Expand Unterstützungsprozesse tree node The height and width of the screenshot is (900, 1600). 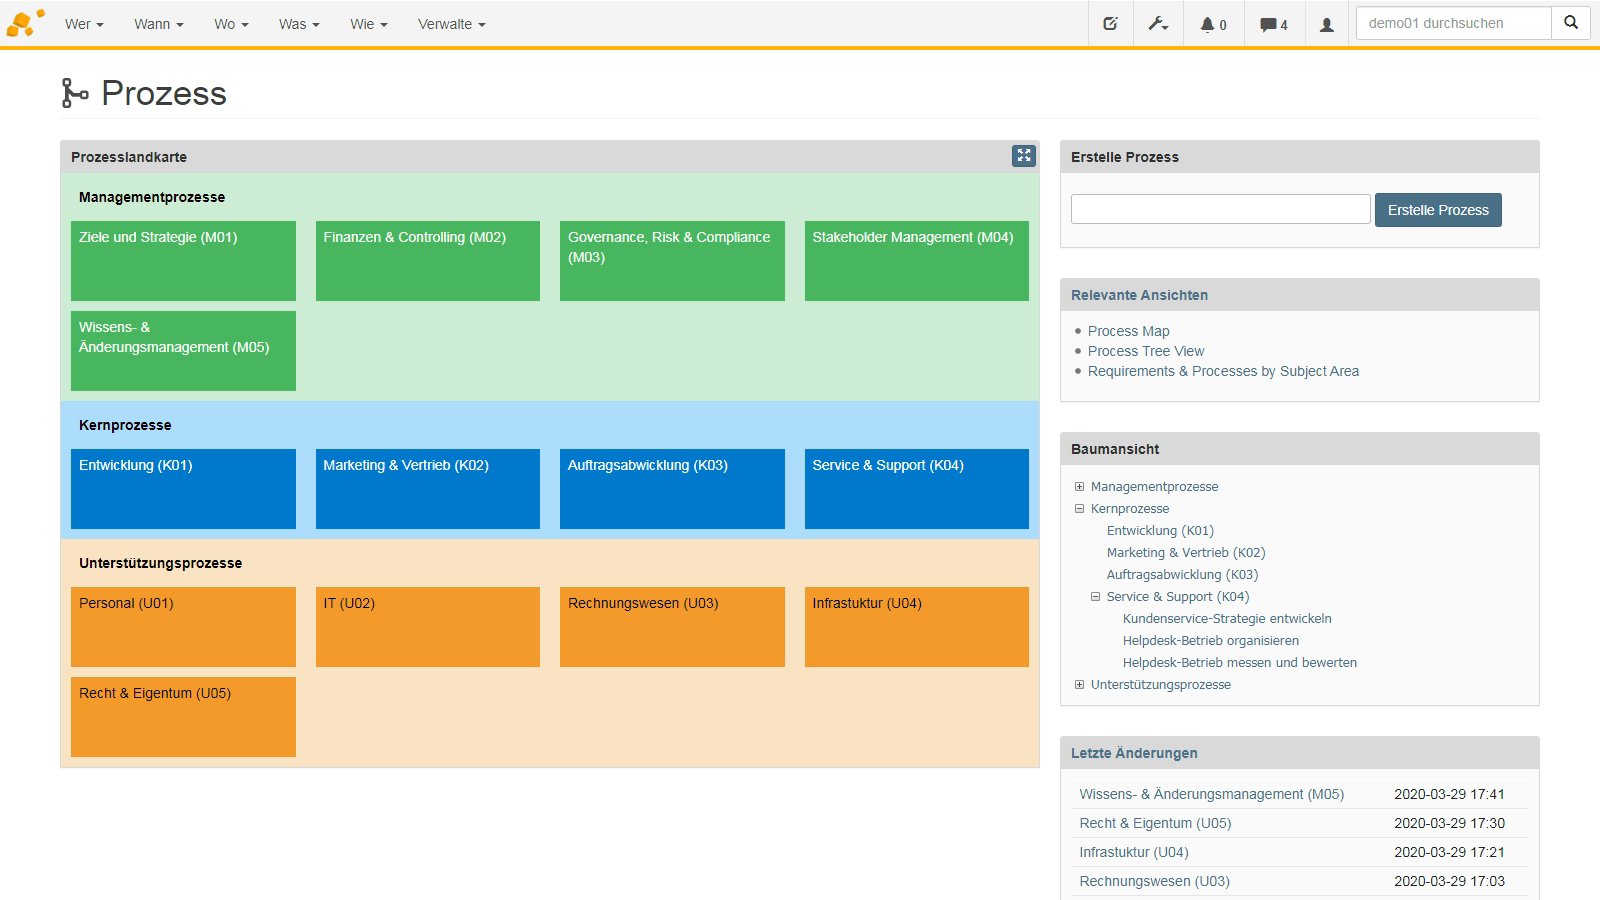pos(1079,685)
